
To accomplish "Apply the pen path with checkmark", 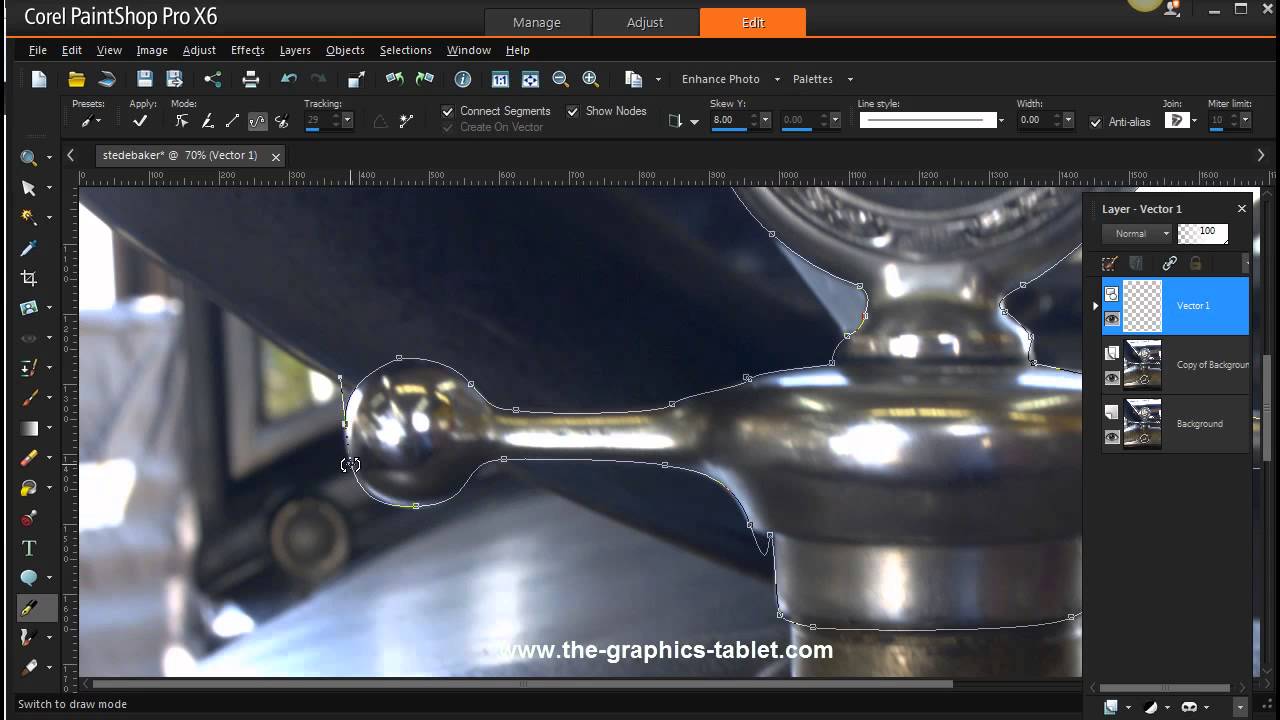I will pos(140,121).
